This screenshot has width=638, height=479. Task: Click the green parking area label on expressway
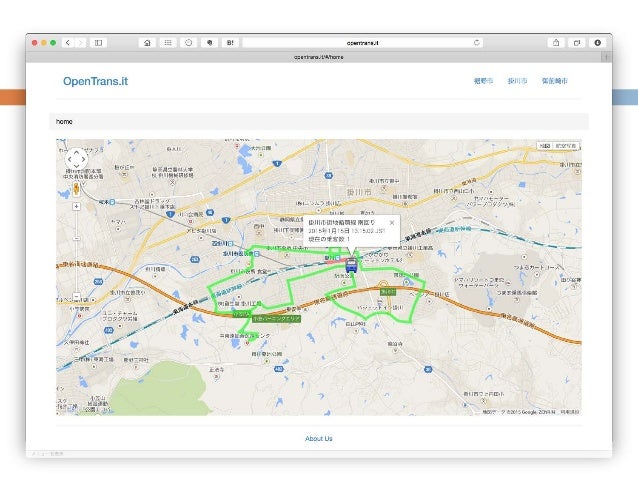coord(276,319)
